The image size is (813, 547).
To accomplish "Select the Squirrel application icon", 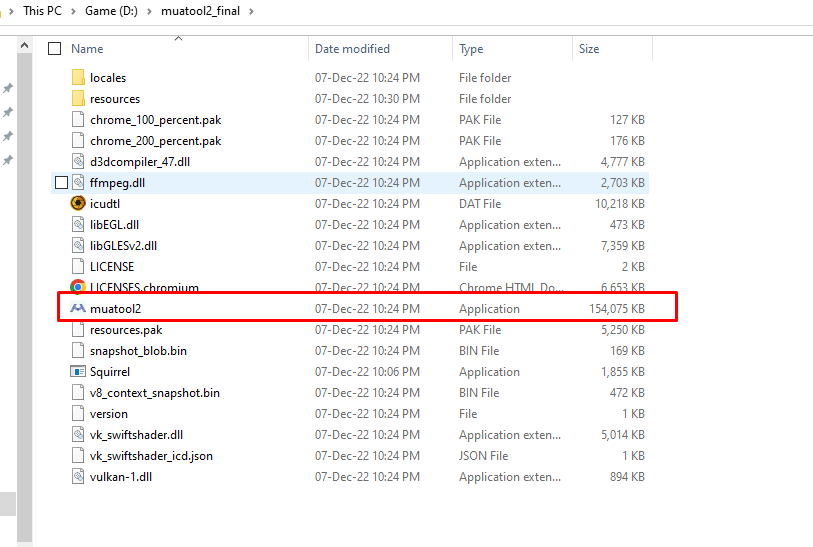I will pyautogui.click(x=79, y=372).
